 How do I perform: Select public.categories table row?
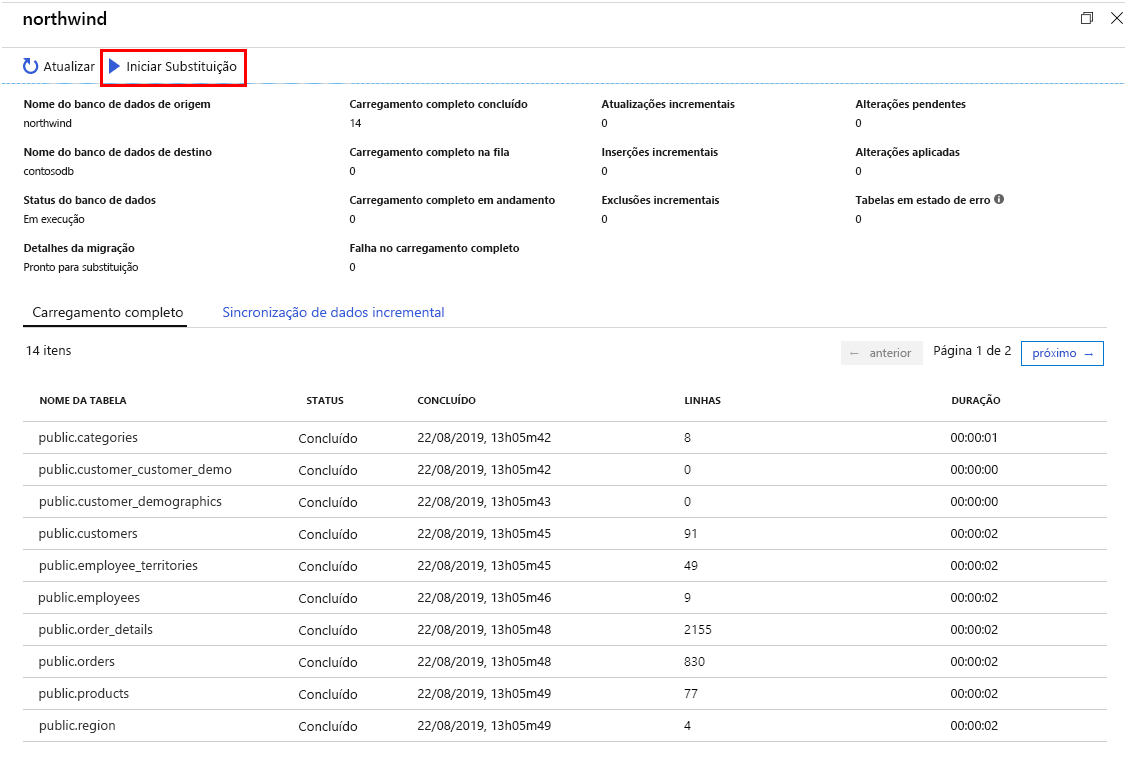click(x=565, y=438)
